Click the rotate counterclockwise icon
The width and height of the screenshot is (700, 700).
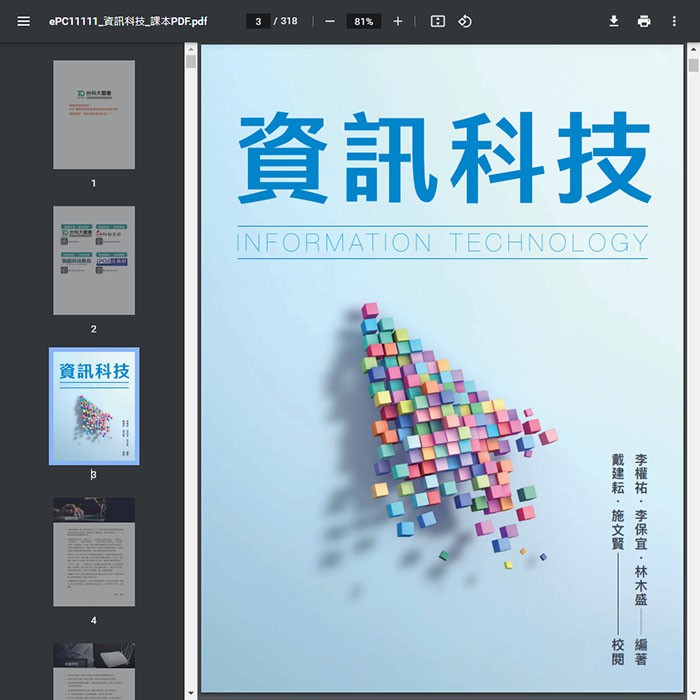(465, 21)
